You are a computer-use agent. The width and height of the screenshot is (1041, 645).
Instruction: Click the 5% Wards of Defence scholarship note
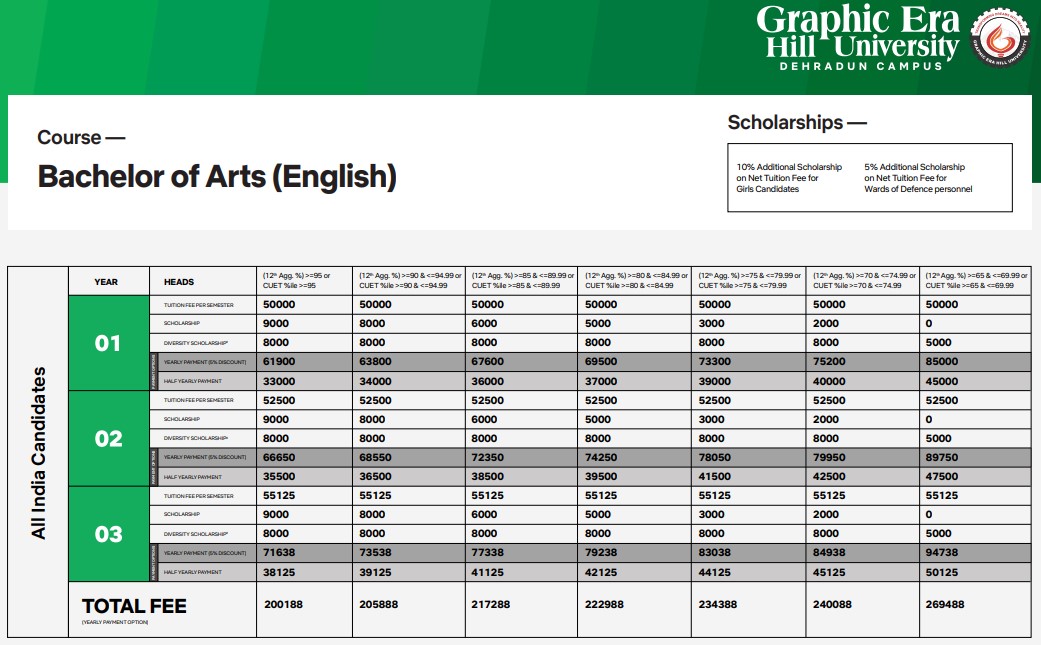pyautogui.click(x=917, y=178)
